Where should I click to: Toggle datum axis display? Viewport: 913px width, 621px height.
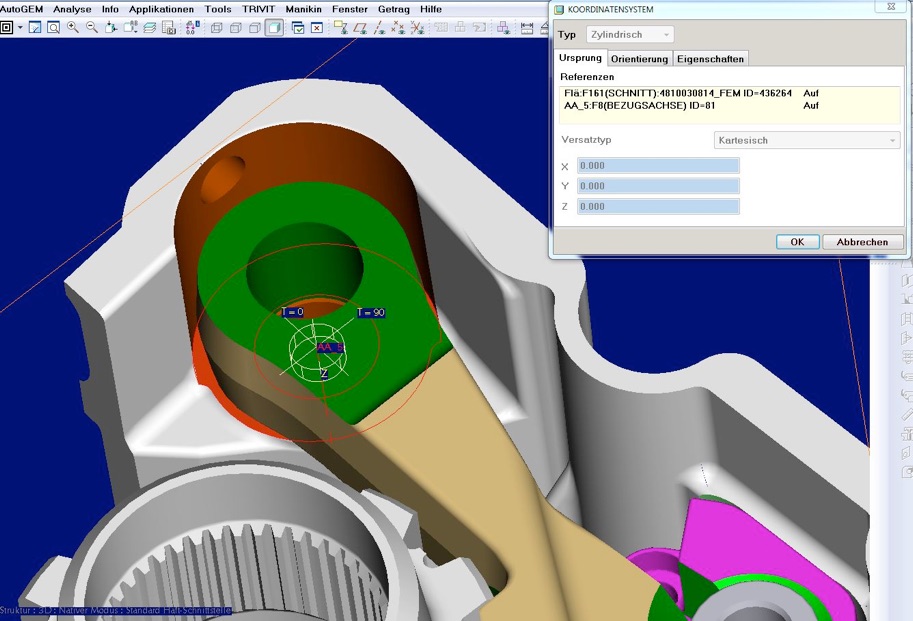[x=380, y=27]
